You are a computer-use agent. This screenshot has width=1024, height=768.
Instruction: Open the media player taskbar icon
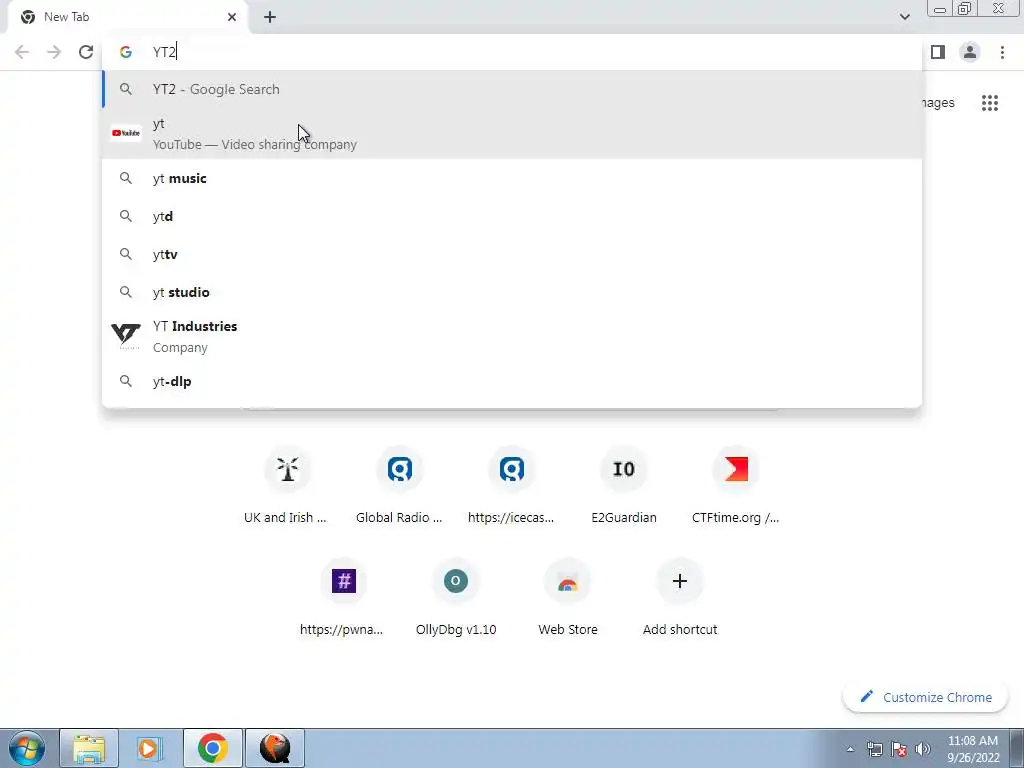coord(148,748)
